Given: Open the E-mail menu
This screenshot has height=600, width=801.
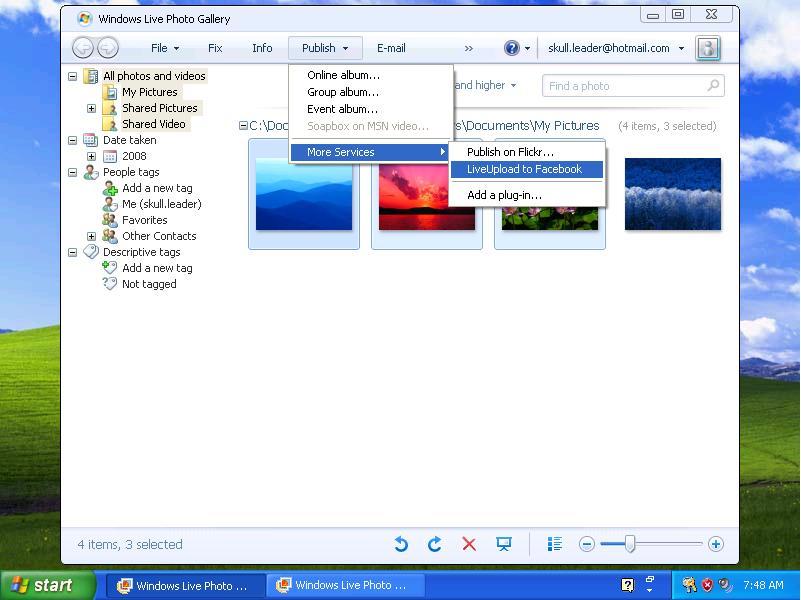Looking at the screenshot, I should tap(390, 47).
